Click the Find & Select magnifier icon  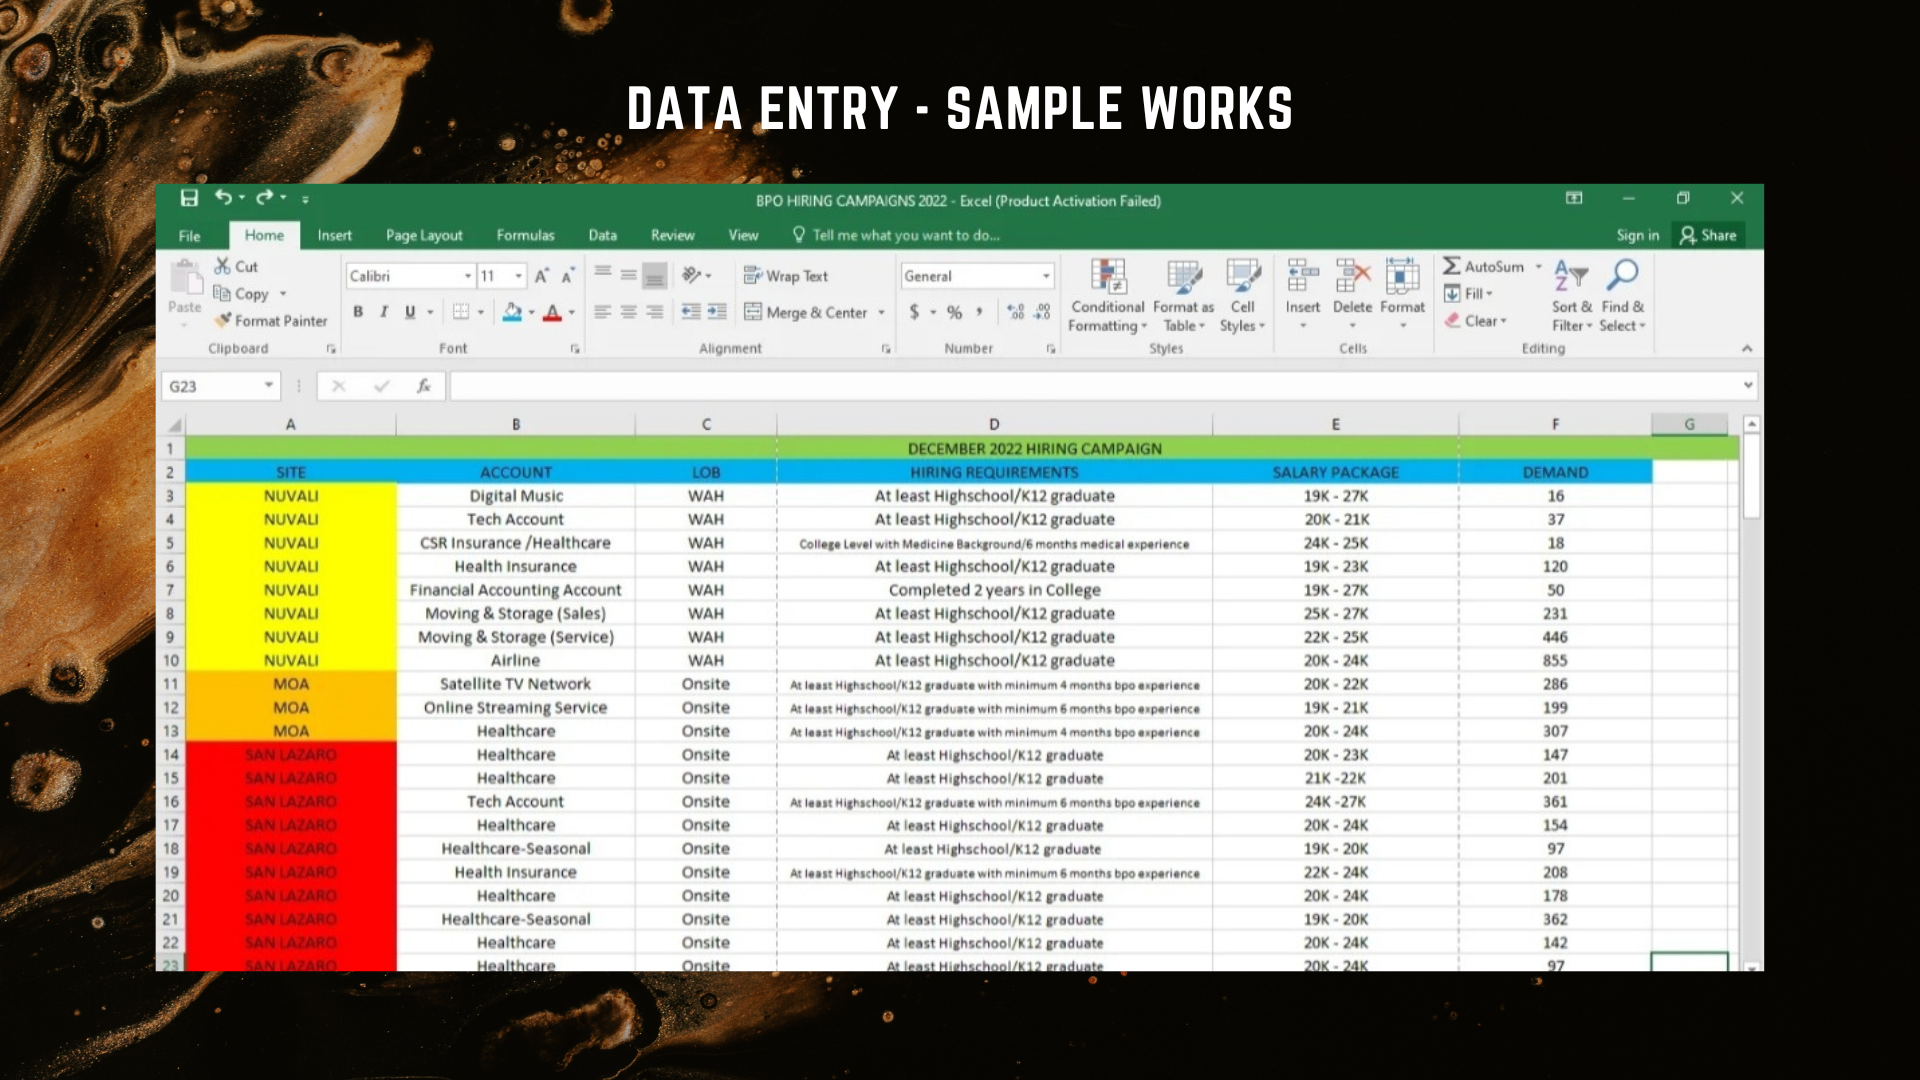click(1622, 274)
